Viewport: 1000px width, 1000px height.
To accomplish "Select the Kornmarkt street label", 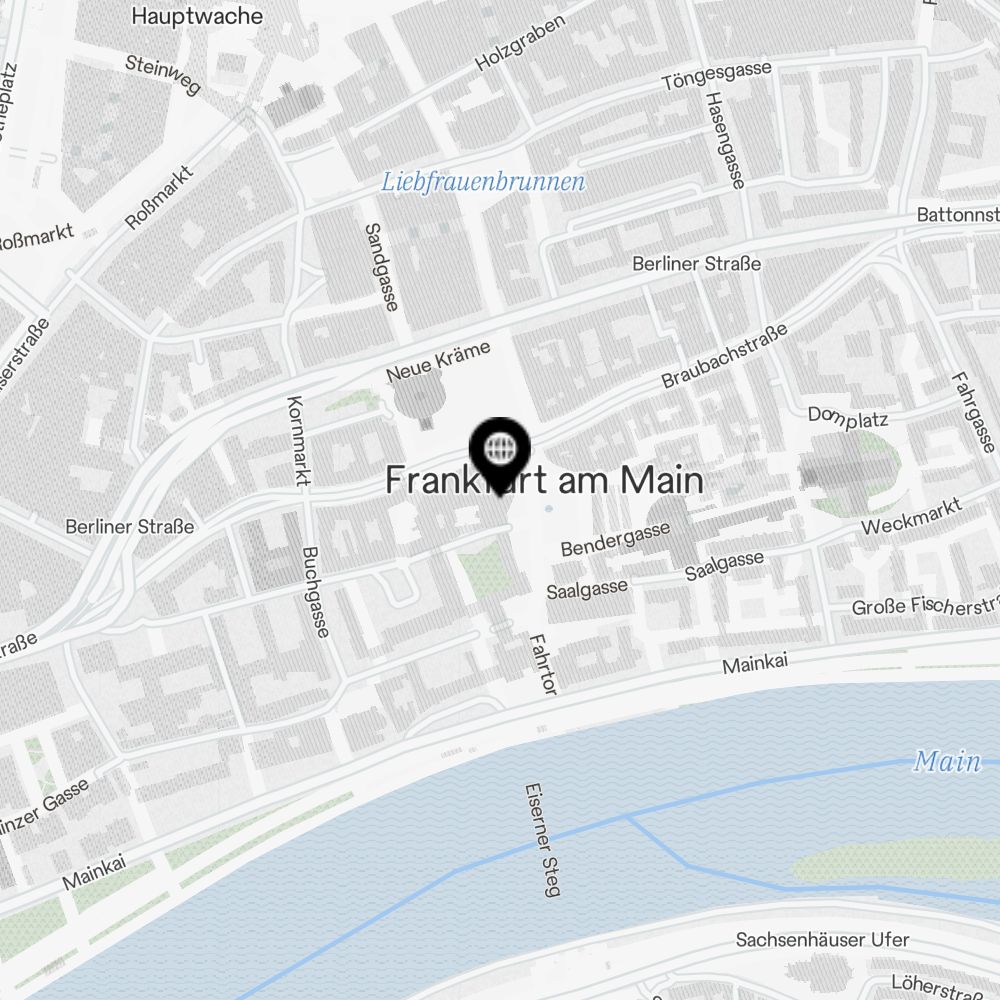I will [x=298, y=441].
